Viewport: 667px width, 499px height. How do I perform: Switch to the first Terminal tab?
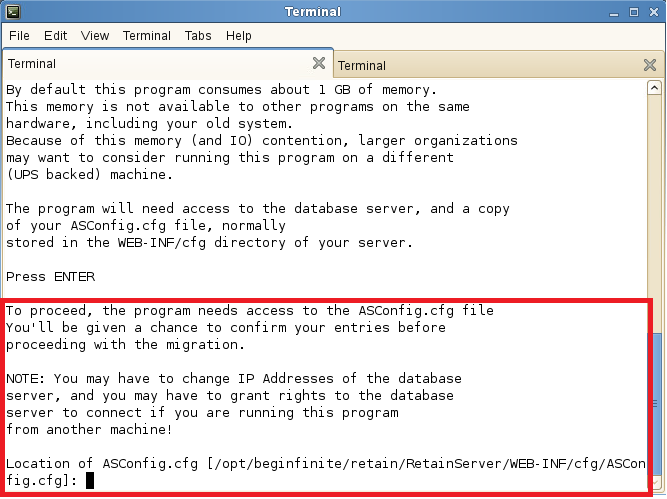tap(150, 64)
